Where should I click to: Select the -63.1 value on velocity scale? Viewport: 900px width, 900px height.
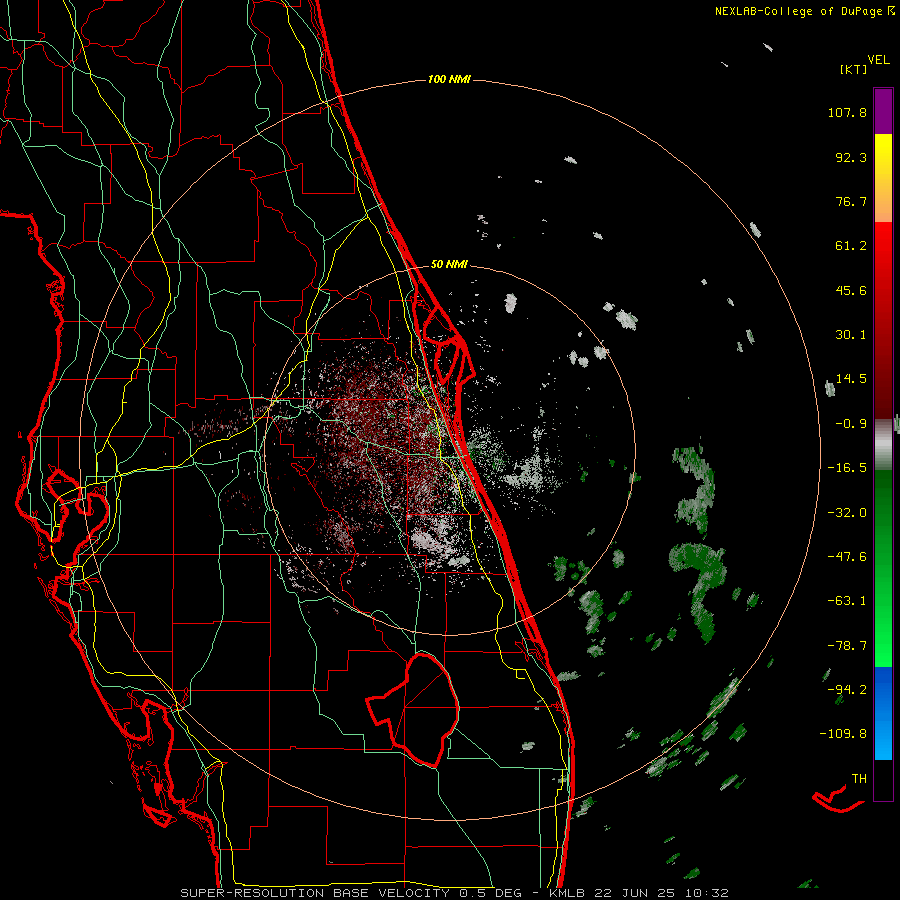847,601
